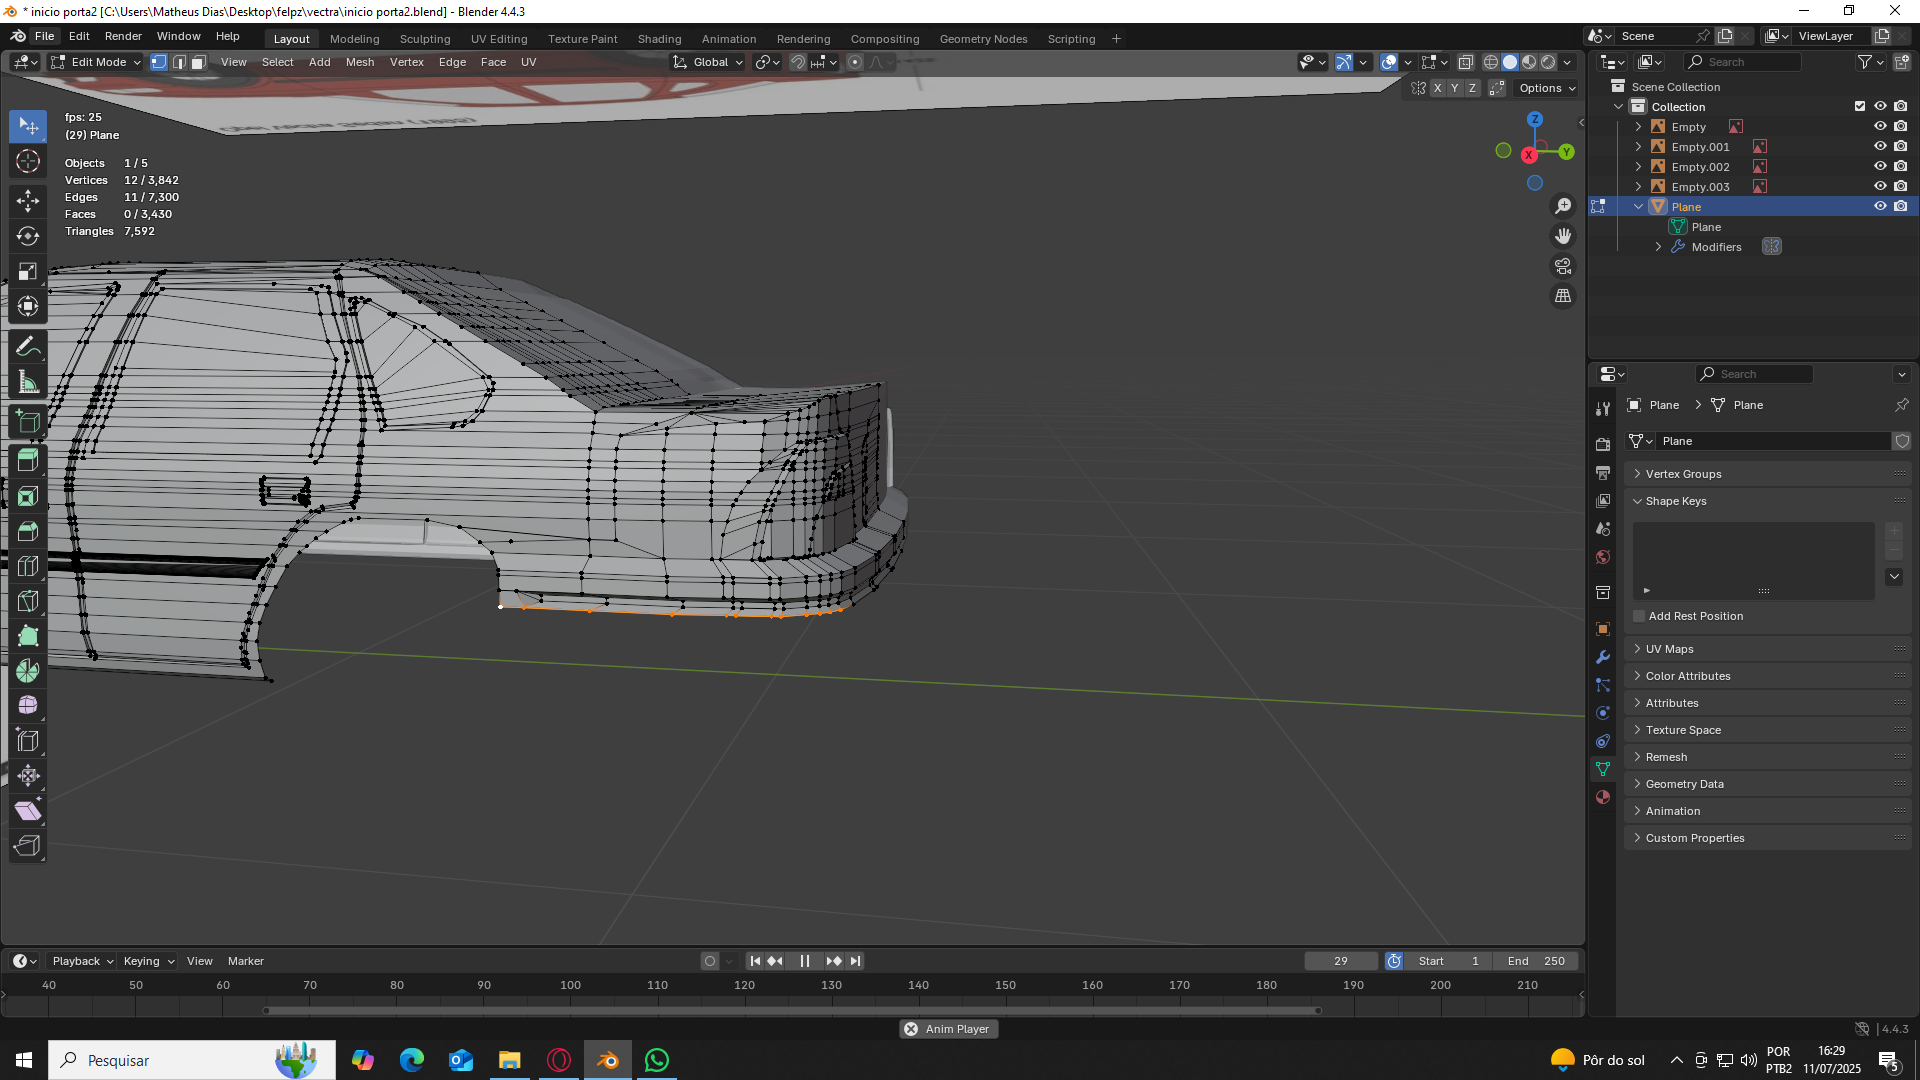The image size is (1920, 1080).
Task: Open the Sculpting workspace tab
Action: (x=425, y=39)
